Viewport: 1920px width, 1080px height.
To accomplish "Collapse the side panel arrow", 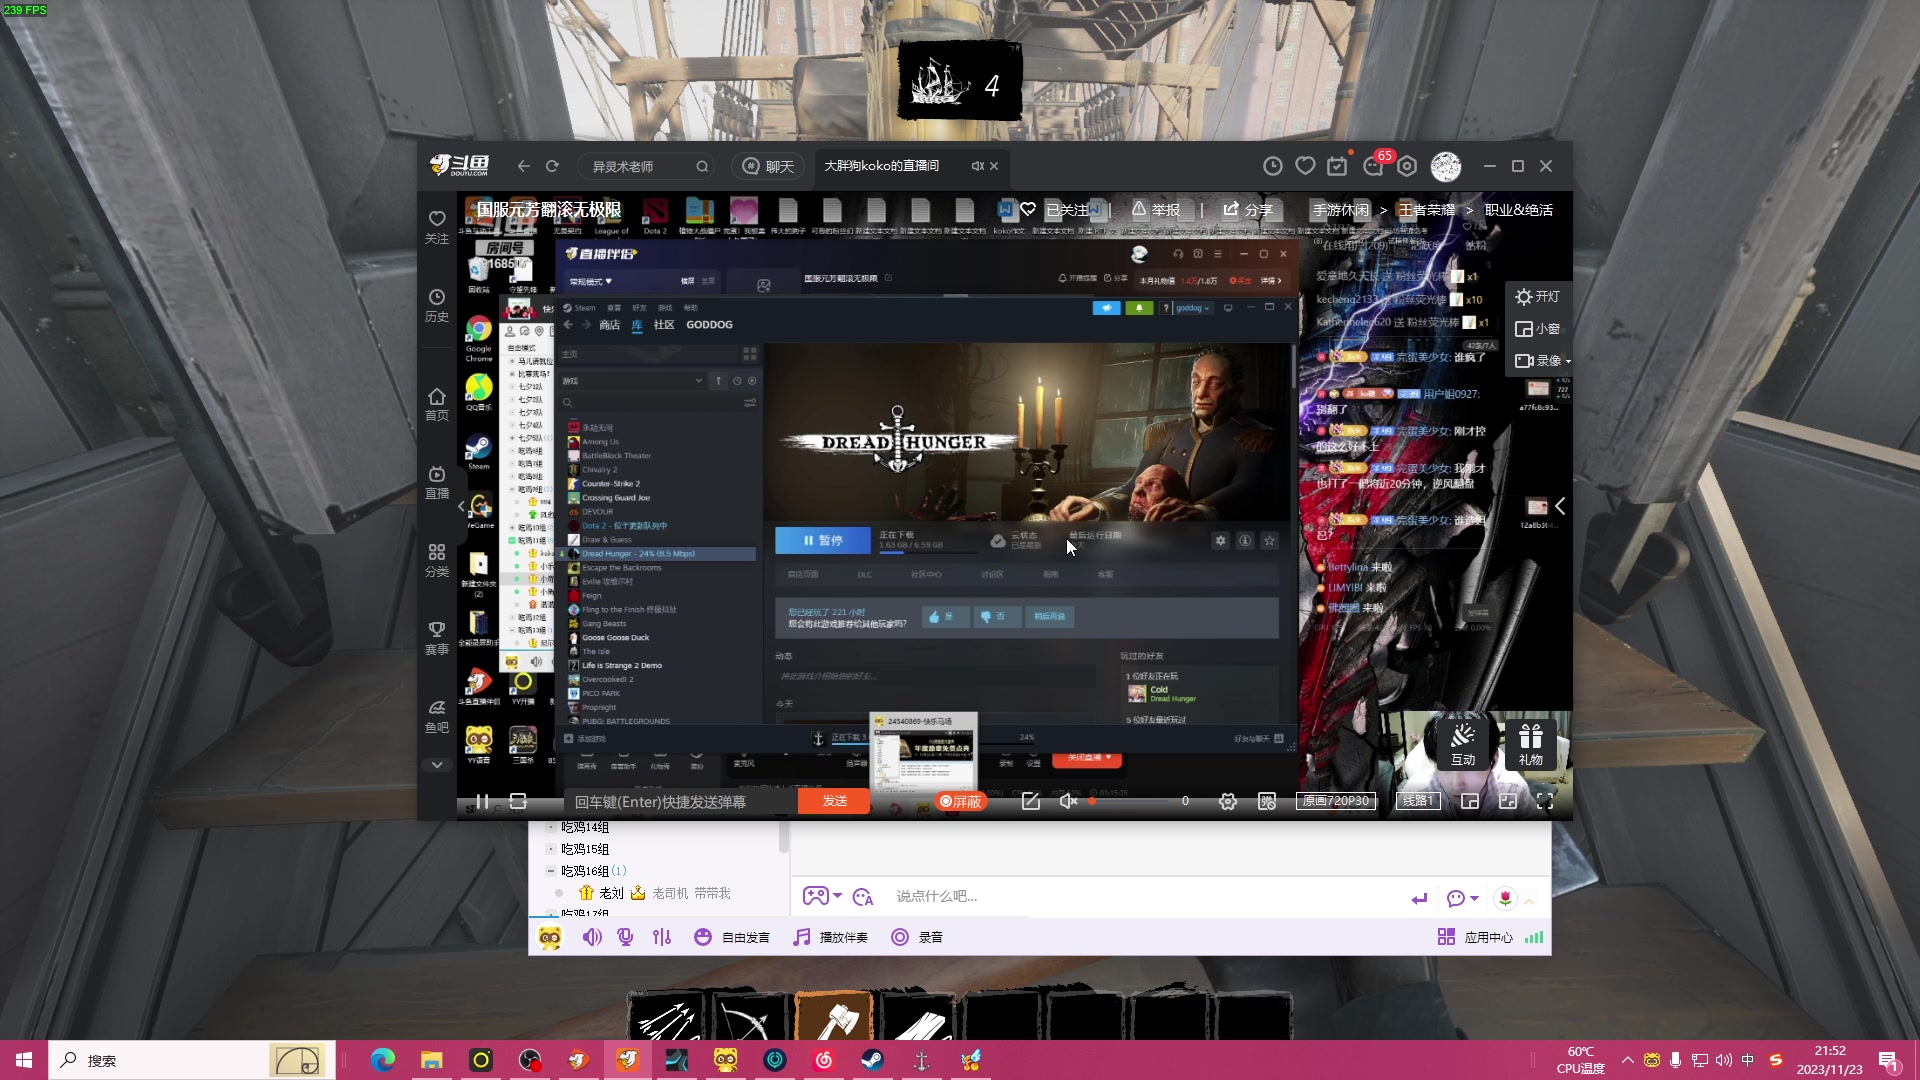I will 1560,506.
